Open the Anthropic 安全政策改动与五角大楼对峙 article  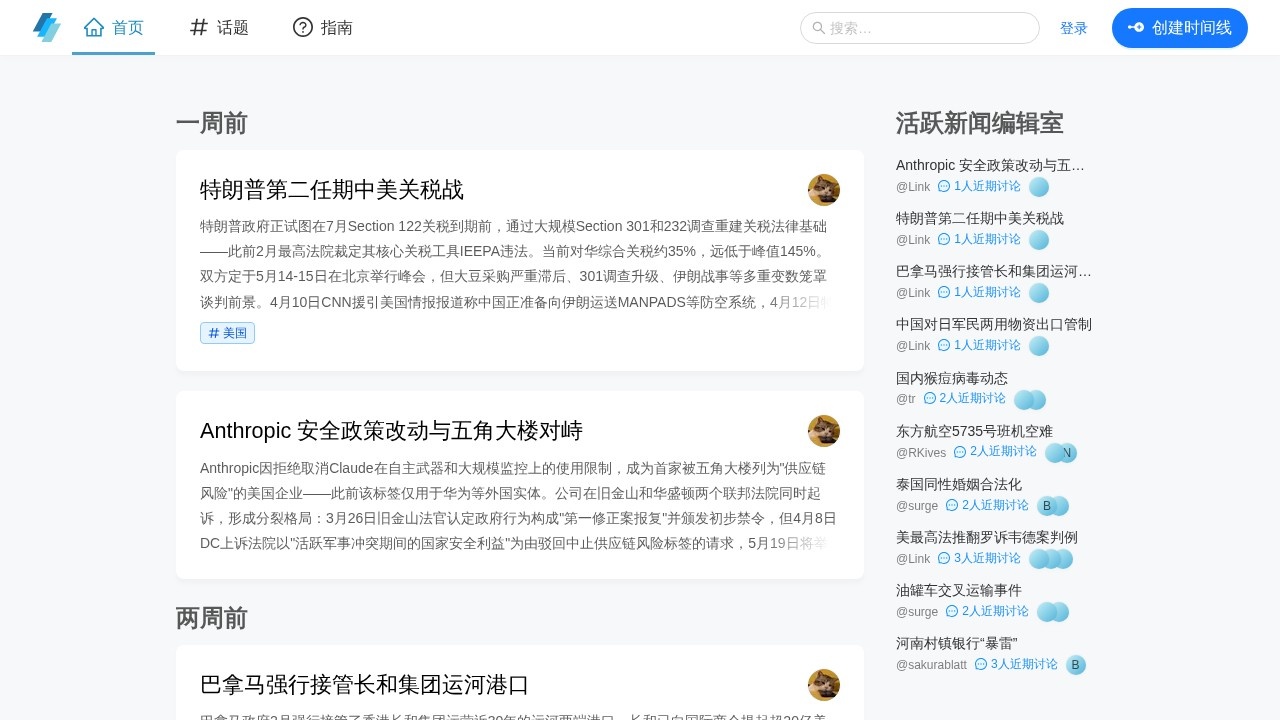391,431
